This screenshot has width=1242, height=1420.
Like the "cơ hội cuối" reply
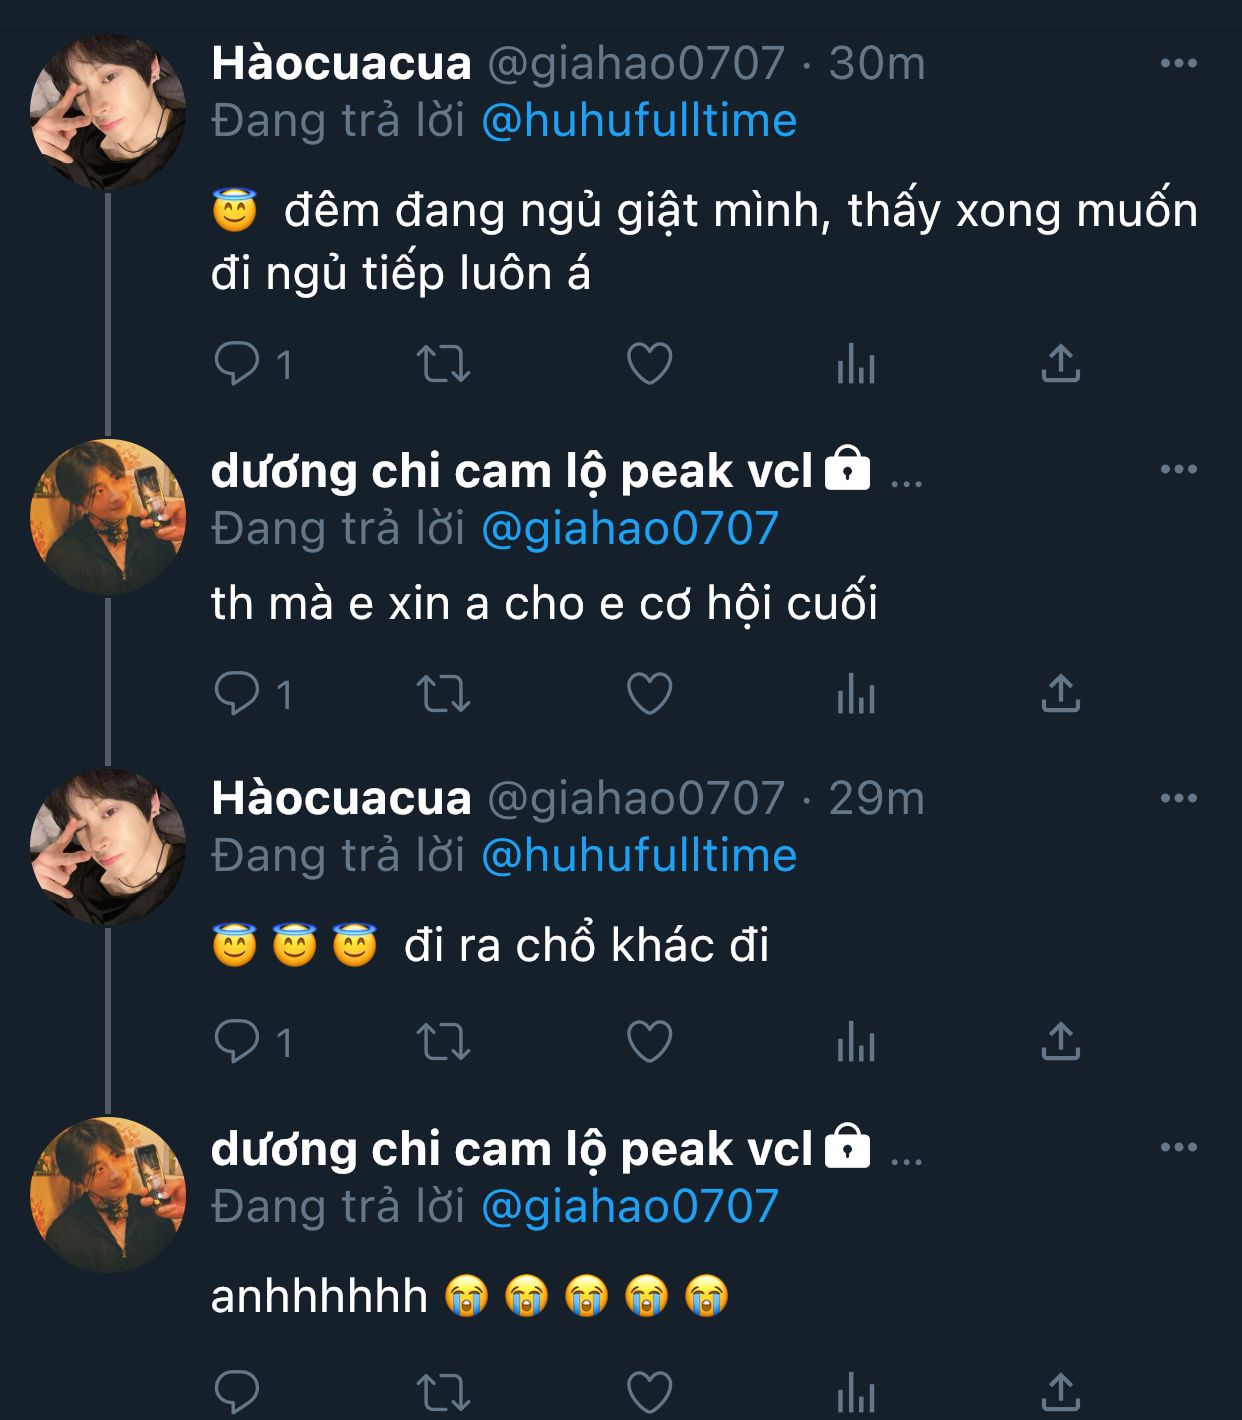tap(649, 694)
